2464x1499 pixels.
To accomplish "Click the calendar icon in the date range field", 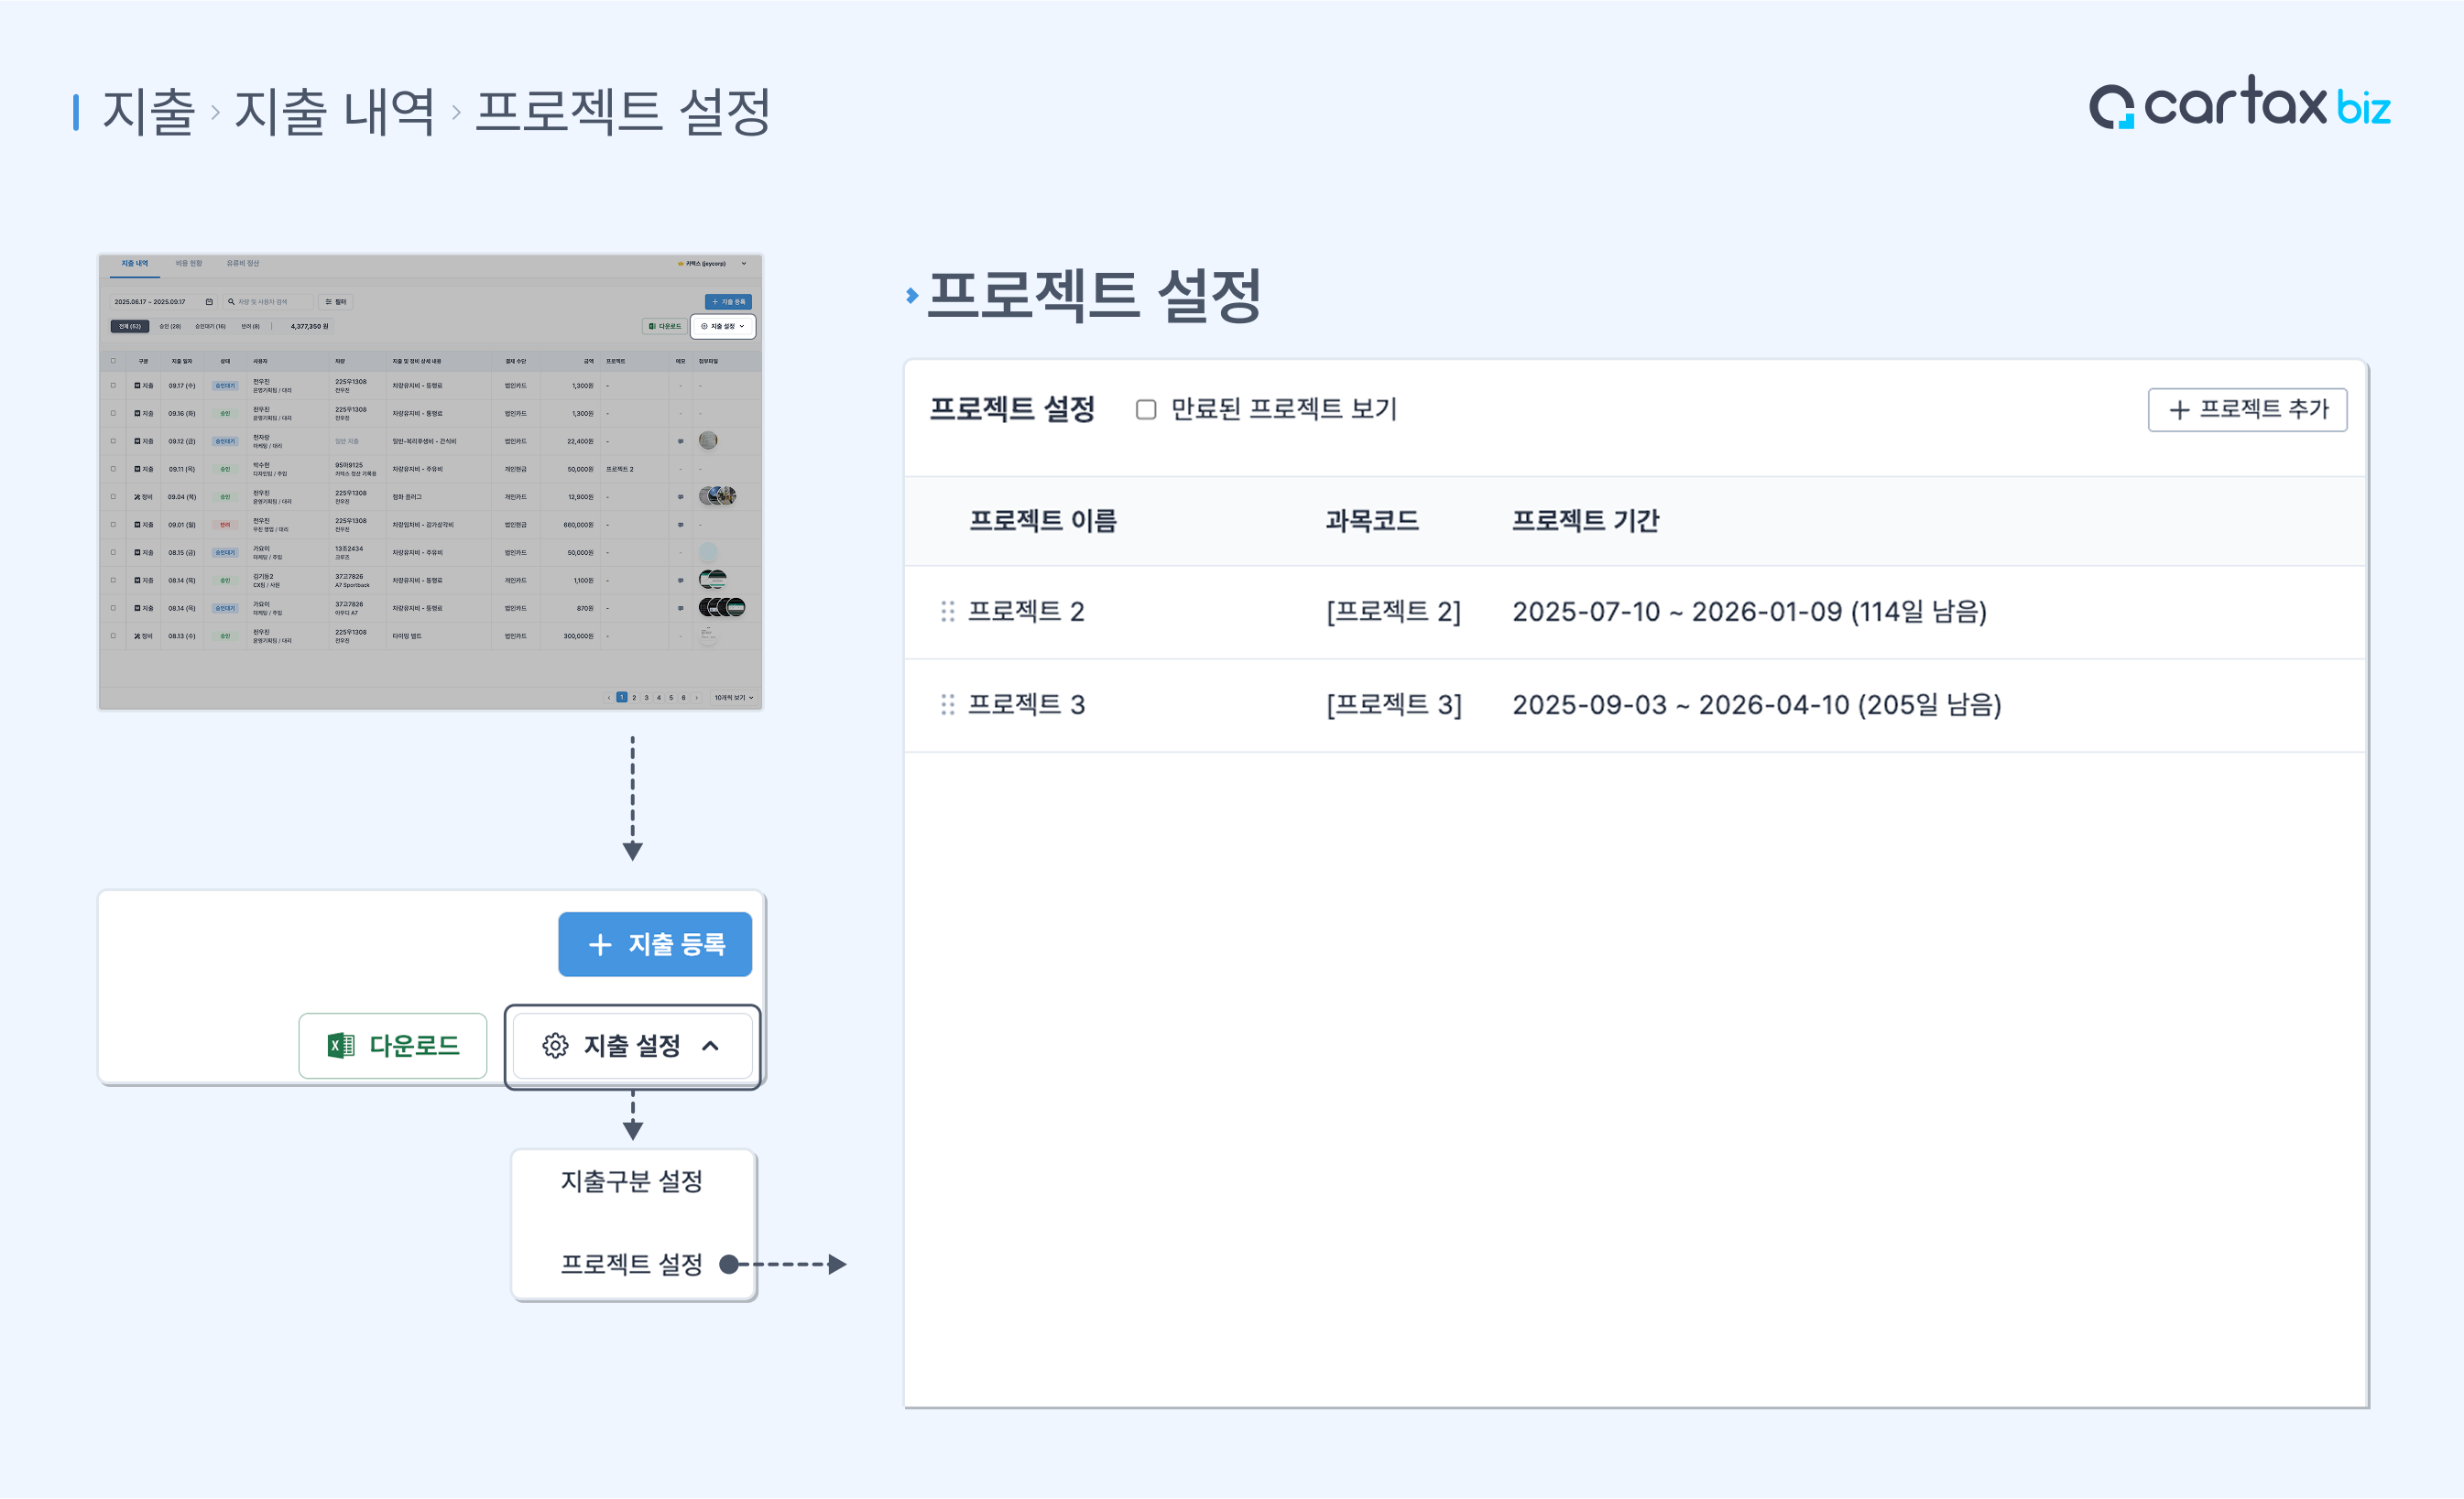I will [x=209, y=301].
